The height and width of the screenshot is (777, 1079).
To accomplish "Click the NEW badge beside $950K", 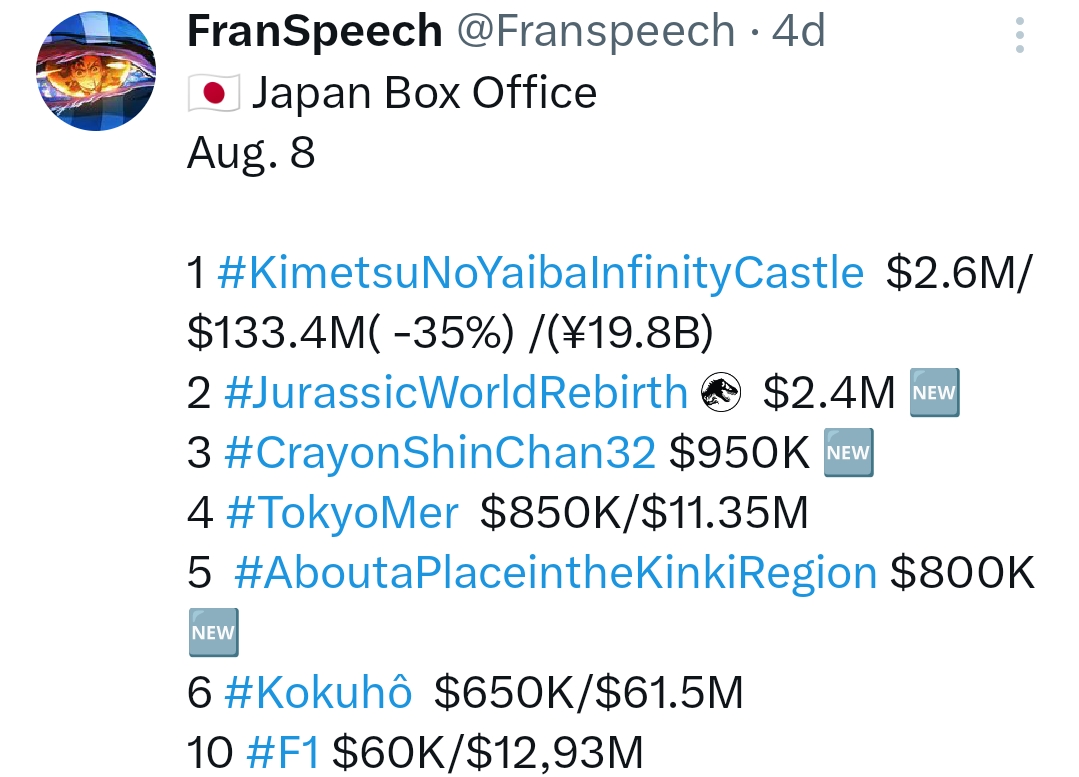I will (x=847, y=453).
